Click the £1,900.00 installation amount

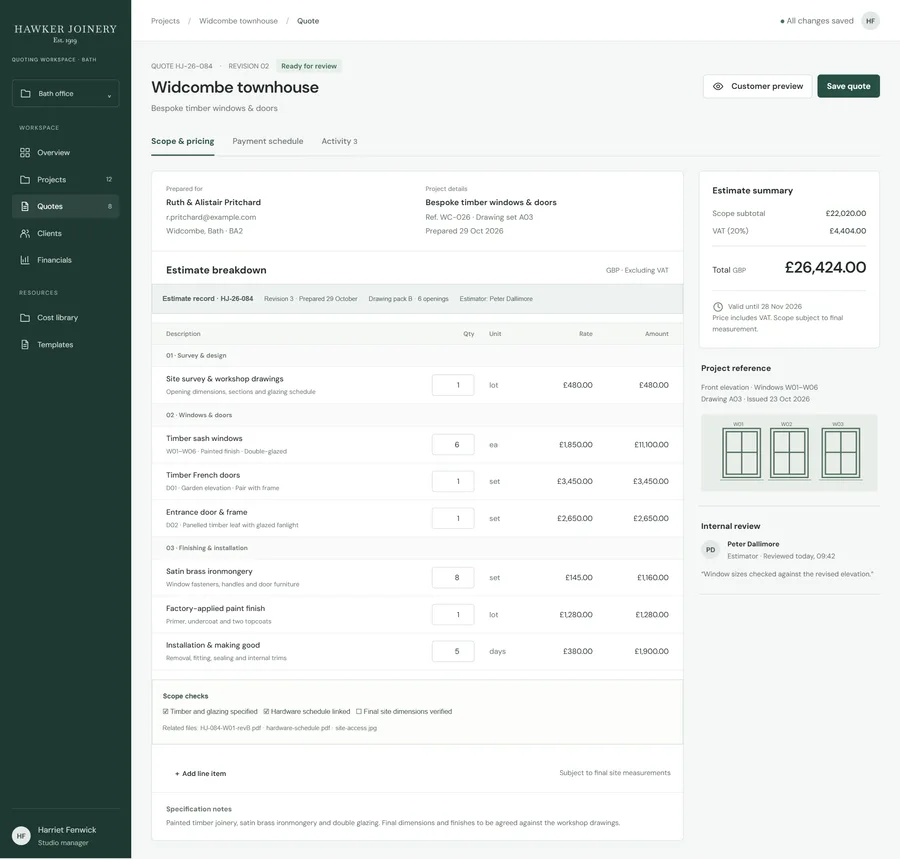click(x=651, y=651)
